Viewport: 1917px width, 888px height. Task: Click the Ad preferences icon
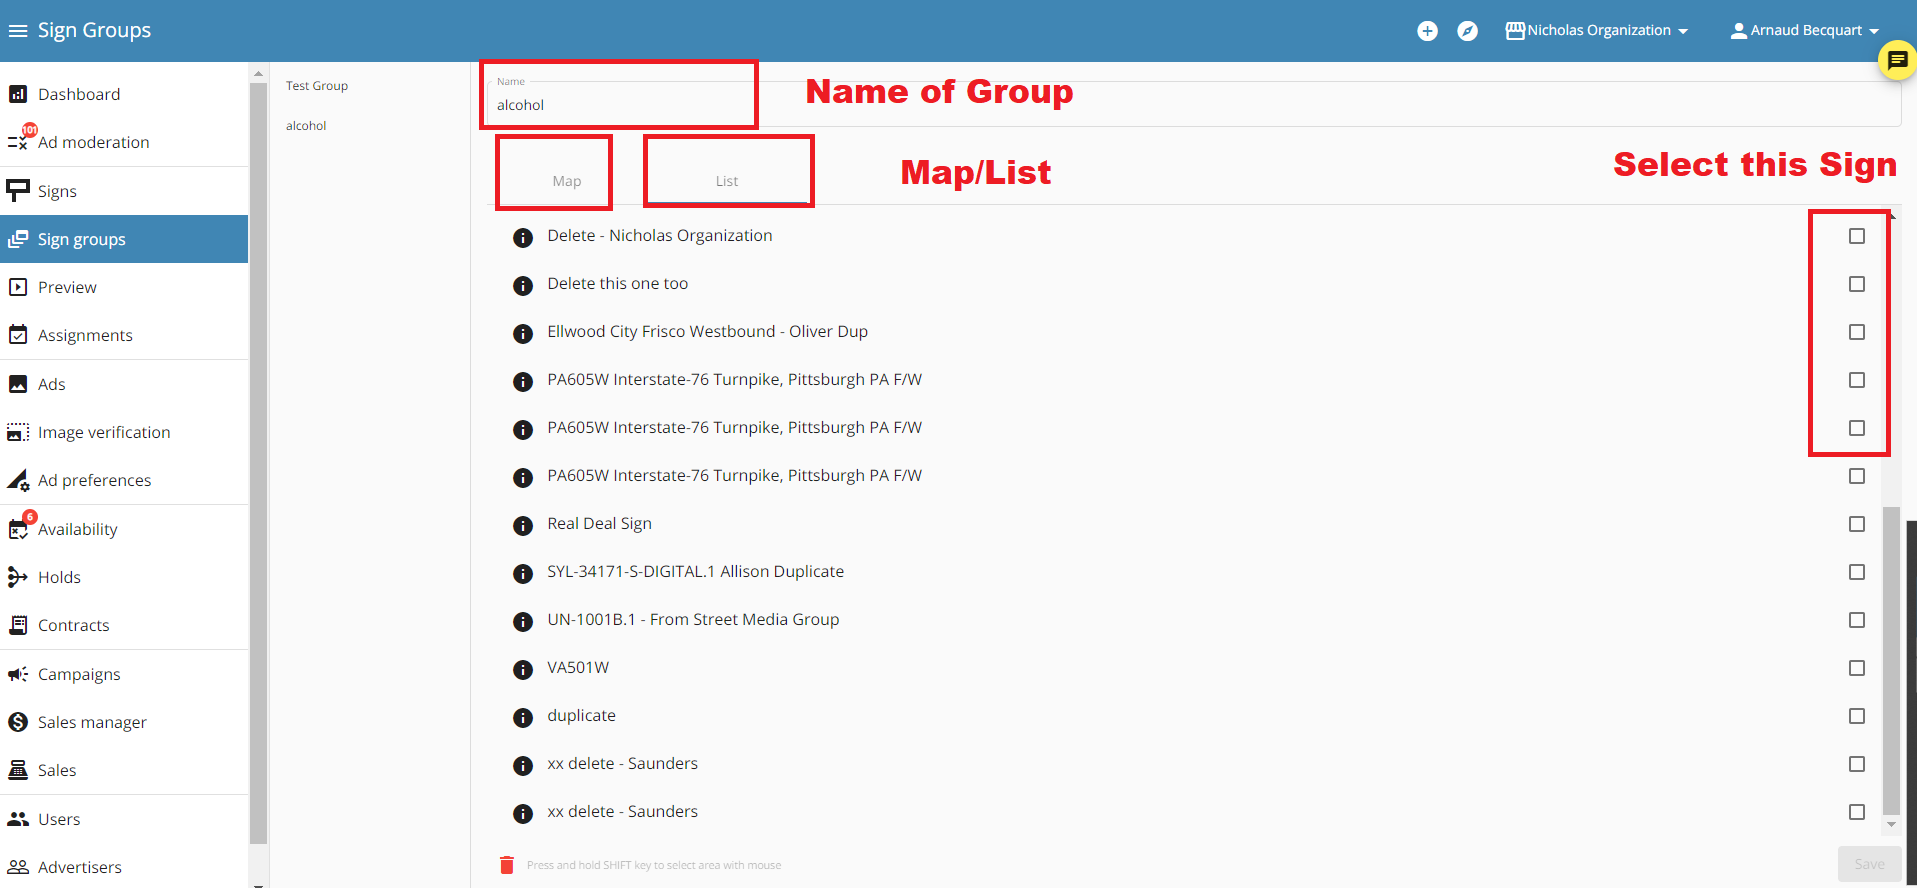(x=18, y=480)
